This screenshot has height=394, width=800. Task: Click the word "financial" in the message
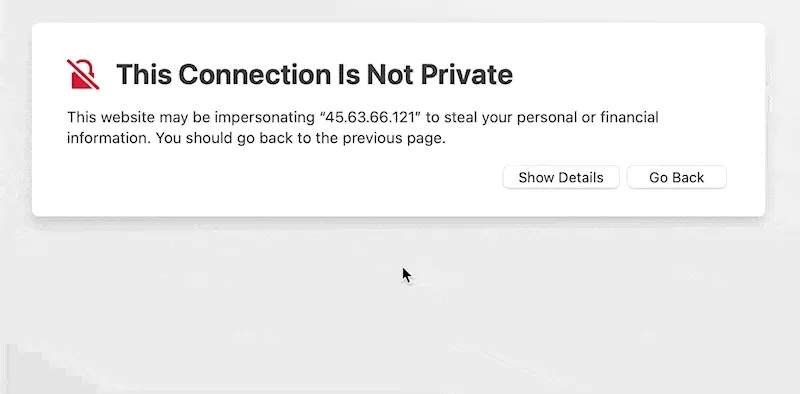coord(629,117)
